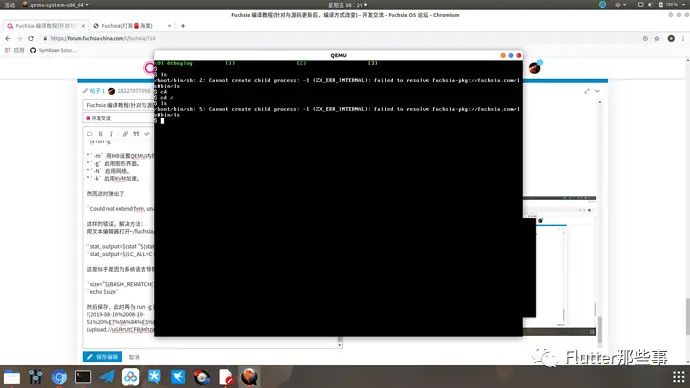Maximize the QEMU window
This screenshot has width=690, height=388.
pyautogui.click(x=511, y=55)
